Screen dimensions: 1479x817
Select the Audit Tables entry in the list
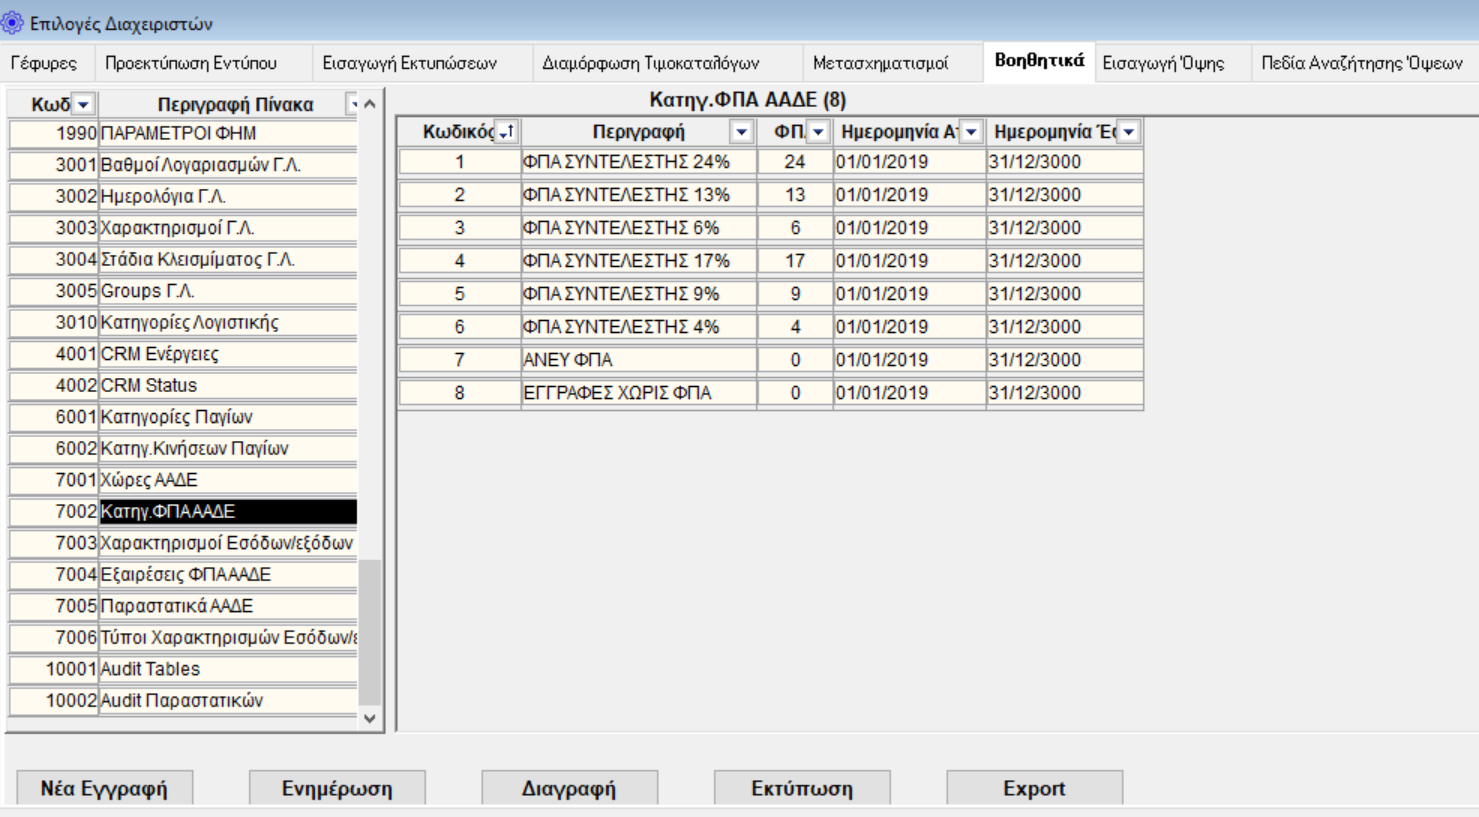(227, 669)
